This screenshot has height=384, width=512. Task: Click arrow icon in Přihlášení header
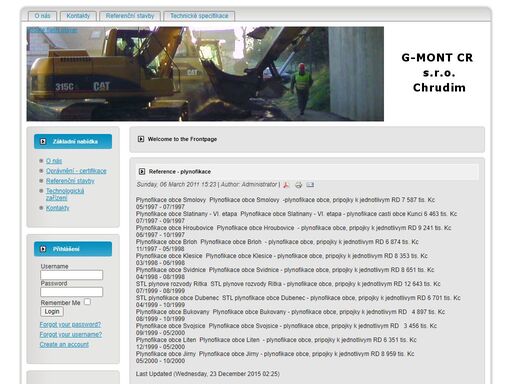click(x=43, y=249)
